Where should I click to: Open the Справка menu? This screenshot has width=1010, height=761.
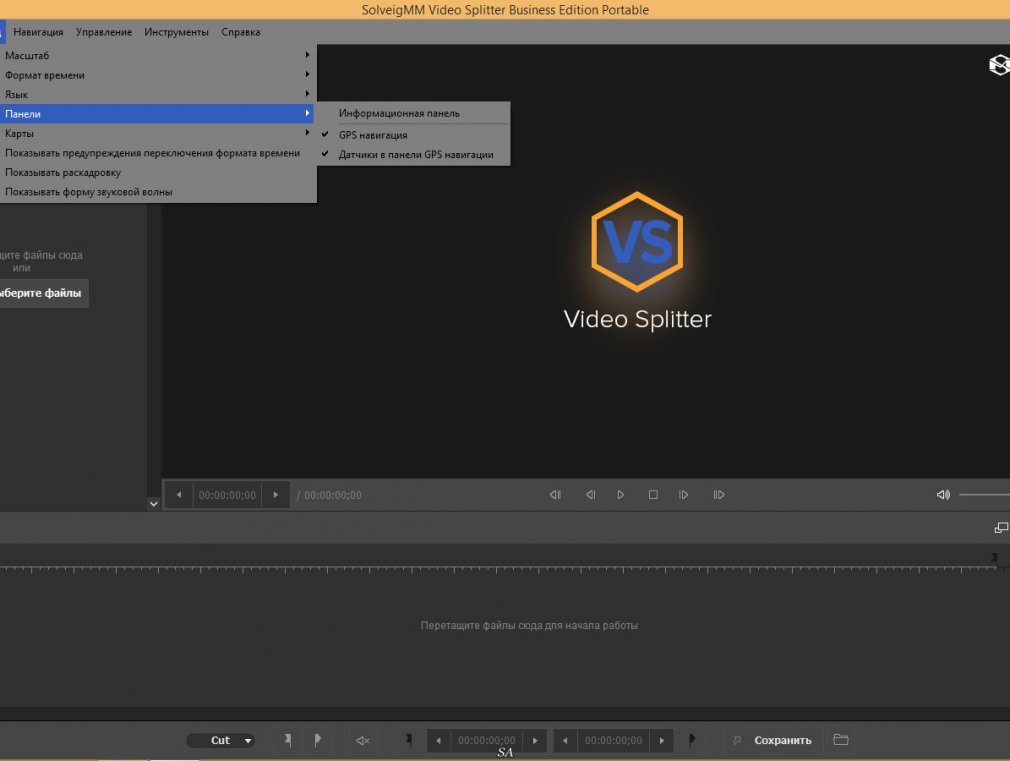click(241, 32)
